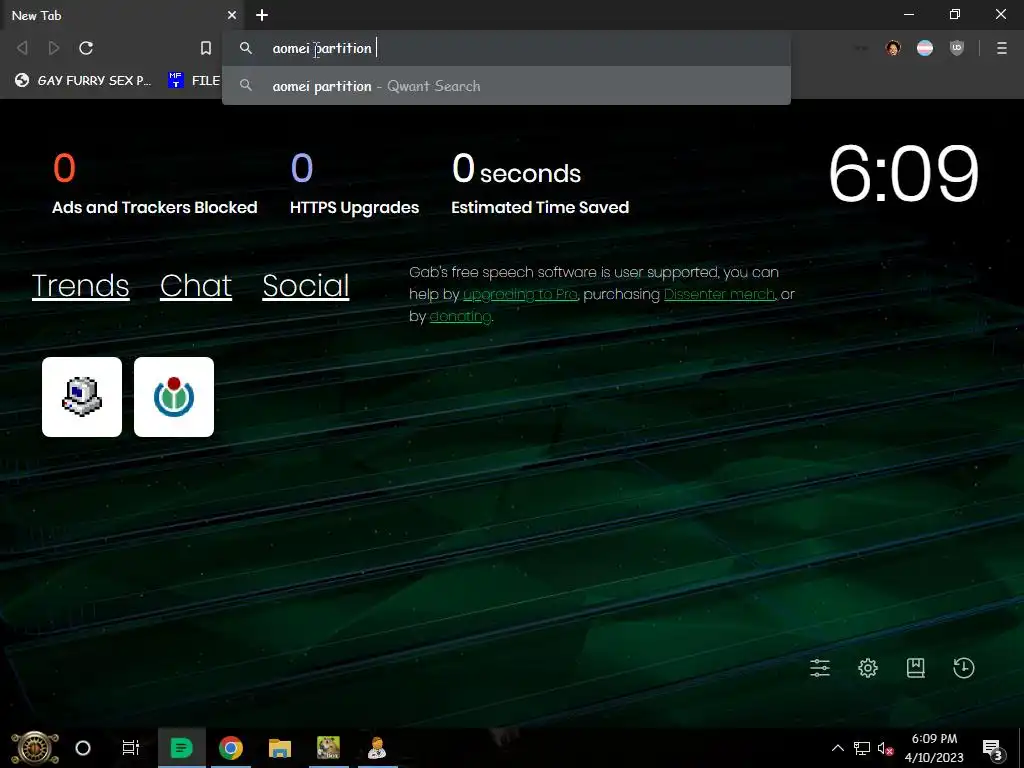Open File Explorer from the taskbar
Viewport: 1024px width, 768px height.
click(280, 748)
